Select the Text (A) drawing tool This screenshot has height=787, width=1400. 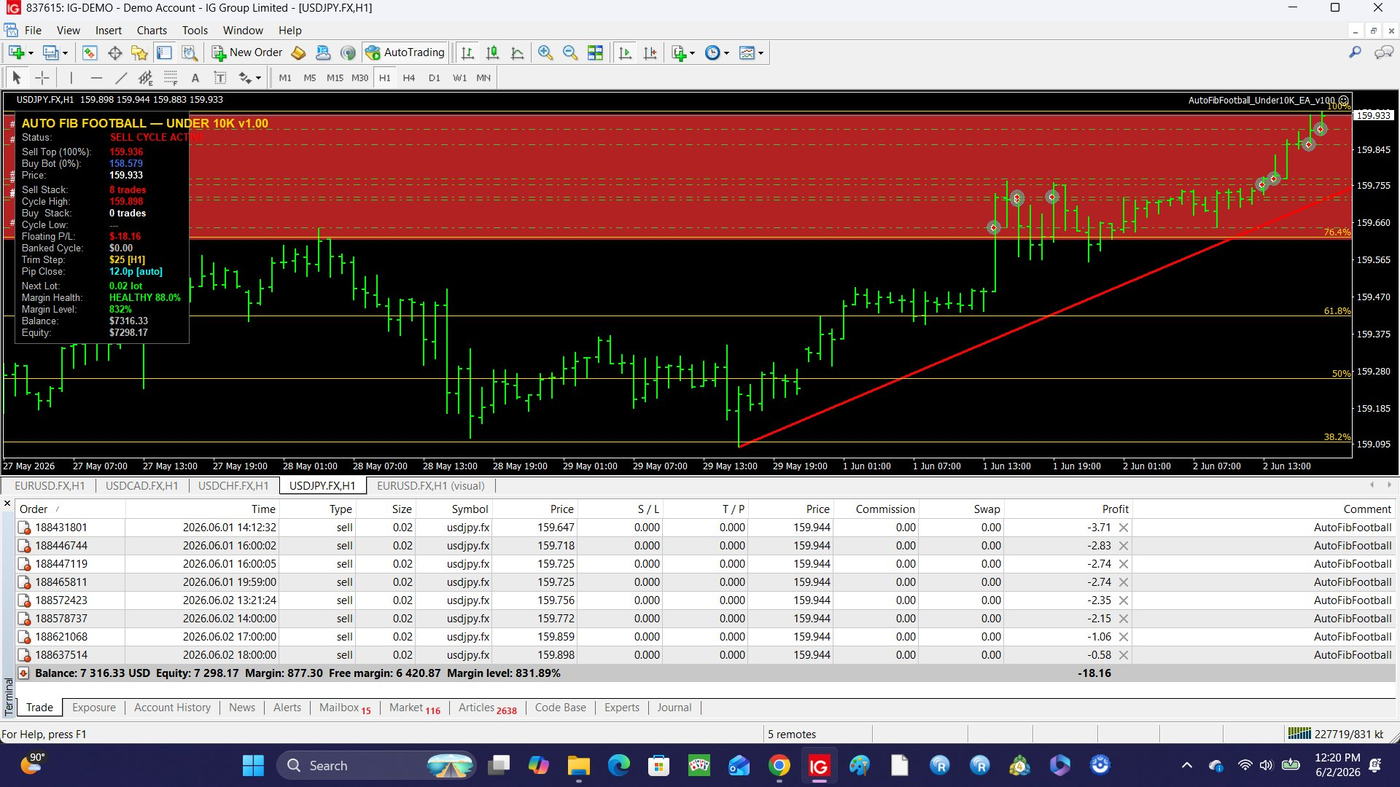195,77
